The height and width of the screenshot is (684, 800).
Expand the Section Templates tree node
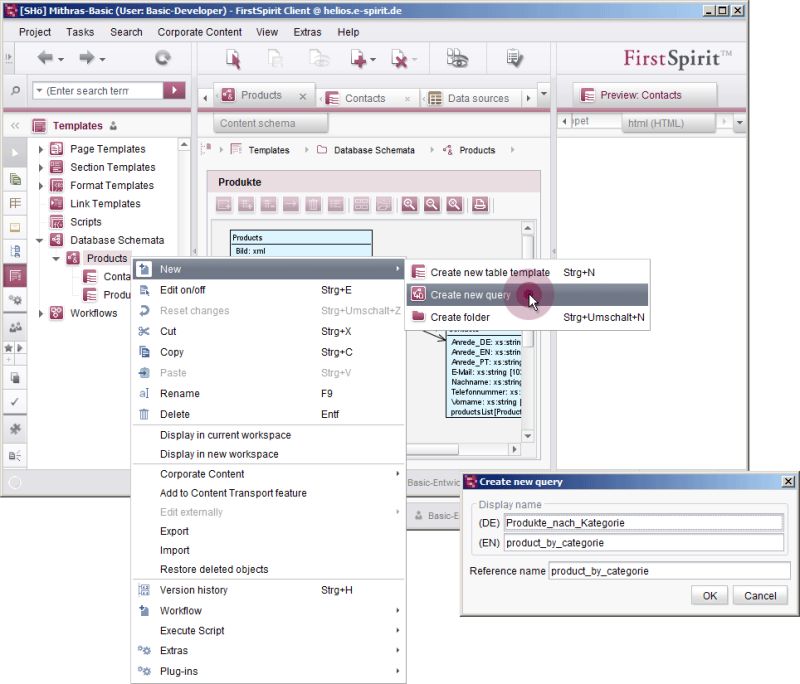pos(41,167)
